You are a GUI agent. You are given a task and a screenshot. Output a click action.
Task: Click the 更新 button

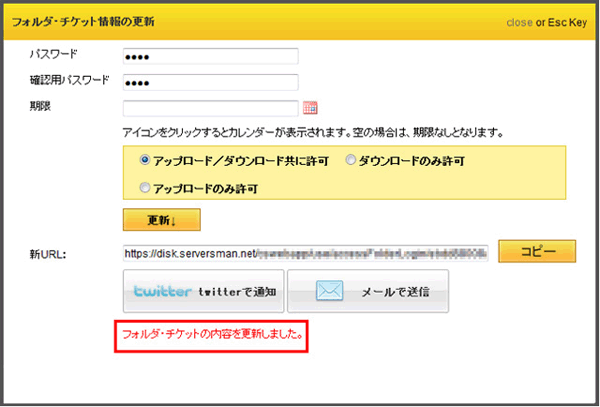point(161,220)
